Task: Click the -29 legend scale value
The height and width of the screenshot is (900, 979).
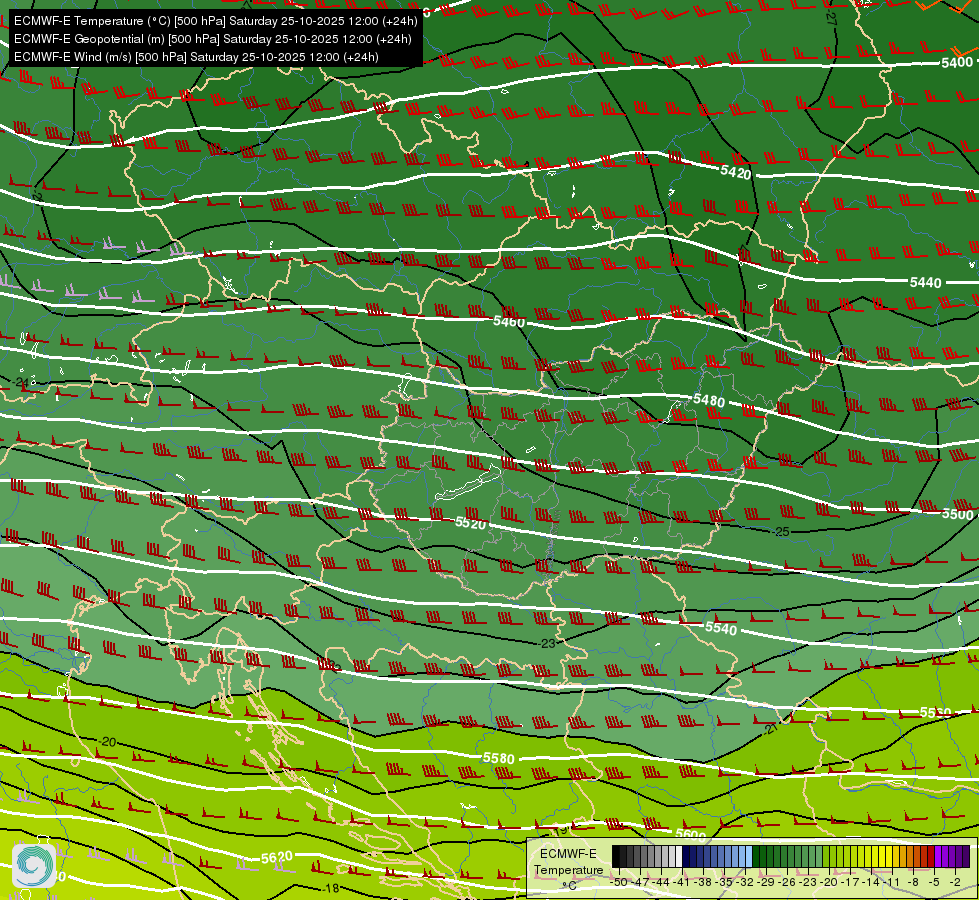Action: pos(766,882)
